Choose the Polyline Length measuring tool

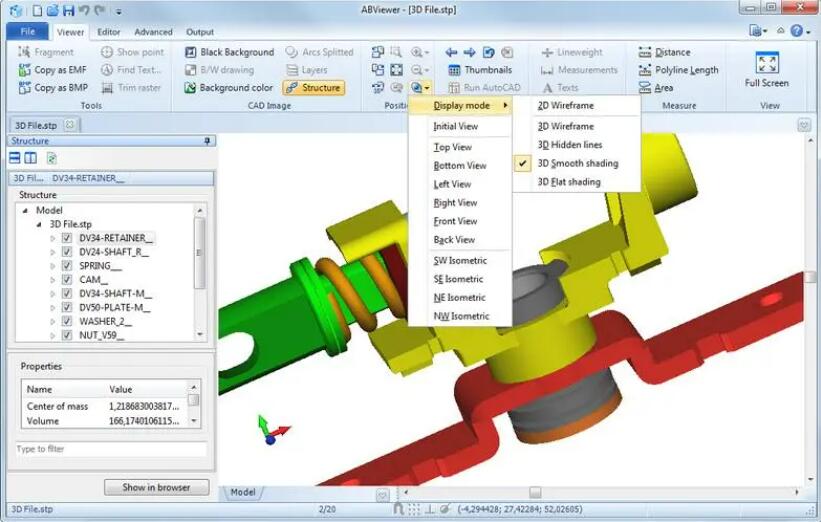tap(686, 70)
